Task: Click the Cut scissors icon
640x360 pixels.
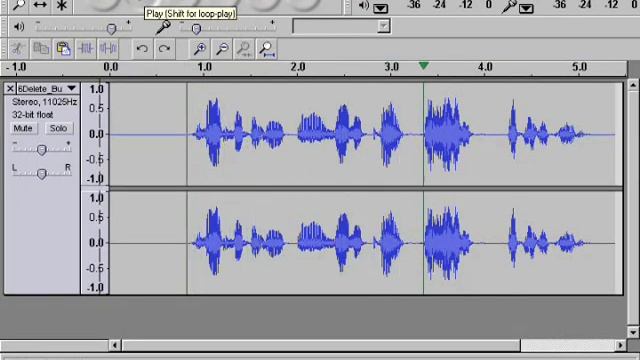Action: tap(18, 49)
